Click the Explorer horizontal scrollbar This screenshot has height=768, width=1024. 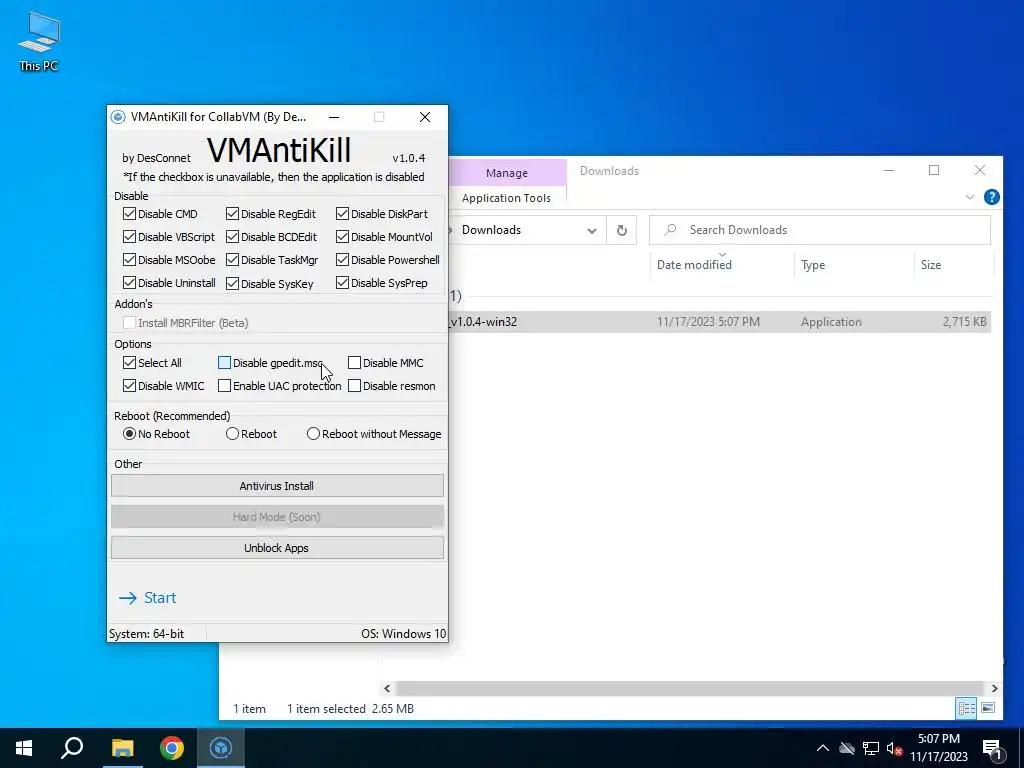(x=689, y=688)
